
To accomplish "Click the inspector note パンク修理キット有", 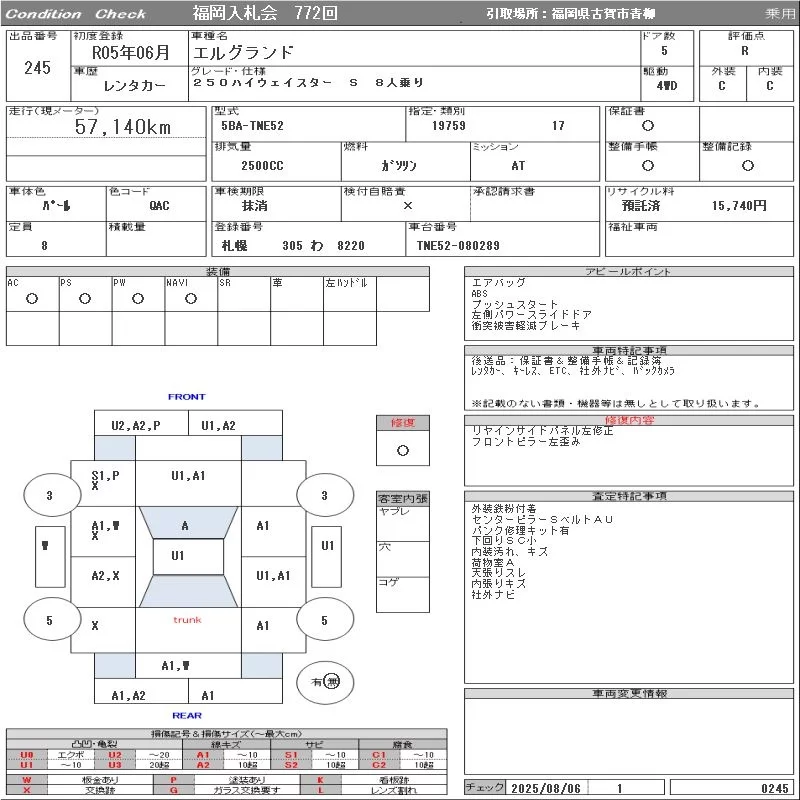I will [x=520, y=530].
